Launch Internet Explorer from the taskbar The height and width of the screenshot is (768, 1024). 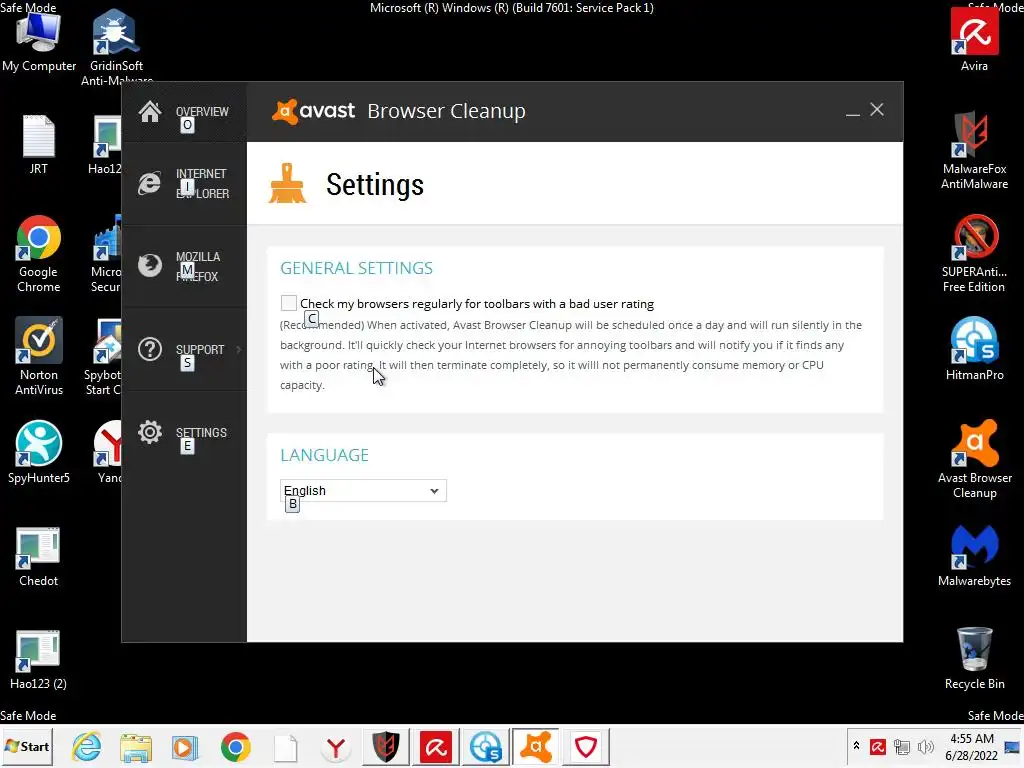86,746
